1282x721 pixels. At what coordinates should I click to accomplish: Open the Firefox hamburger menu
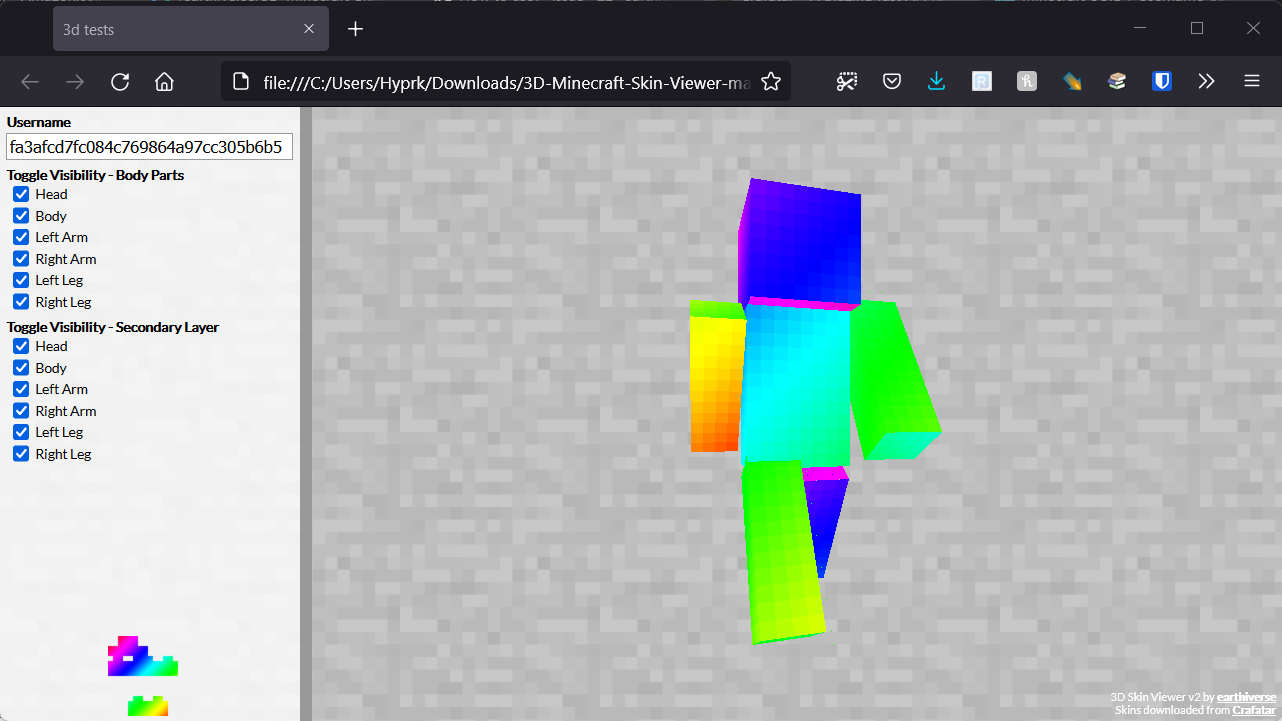click(1251, 81)
